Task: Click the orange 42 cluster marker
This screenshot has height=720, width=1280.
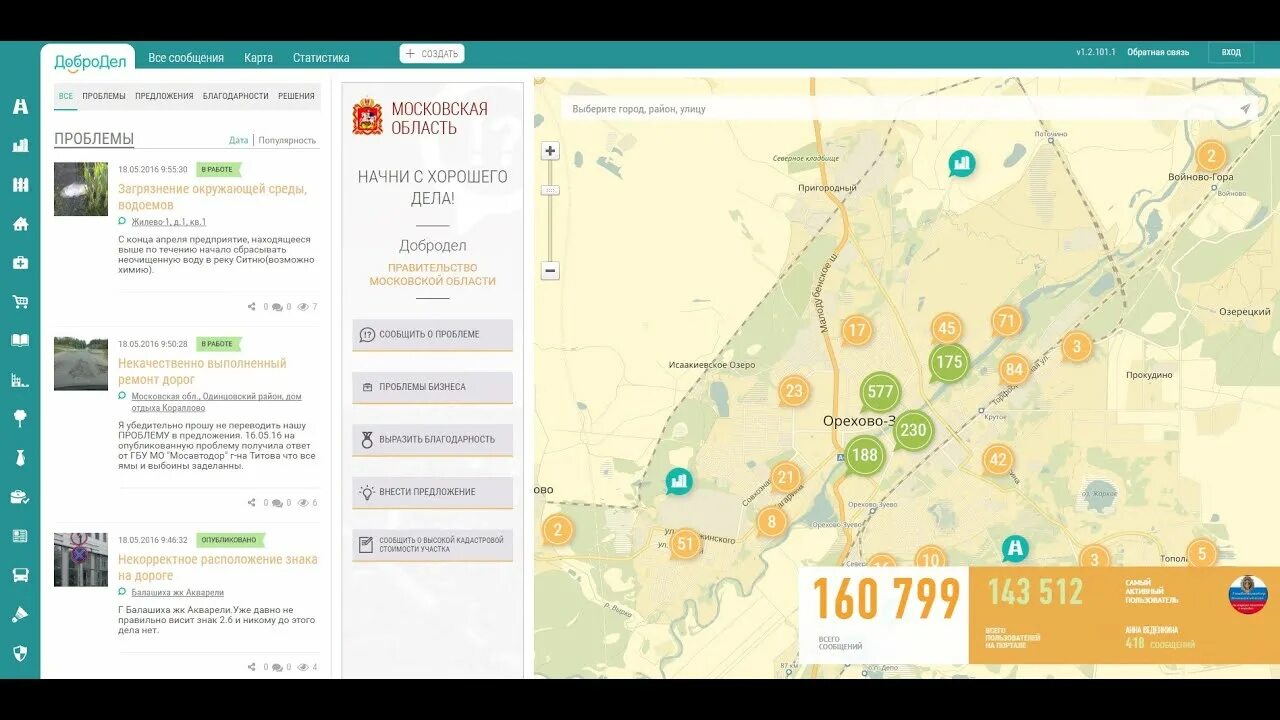Action: (x=998, y=459)
